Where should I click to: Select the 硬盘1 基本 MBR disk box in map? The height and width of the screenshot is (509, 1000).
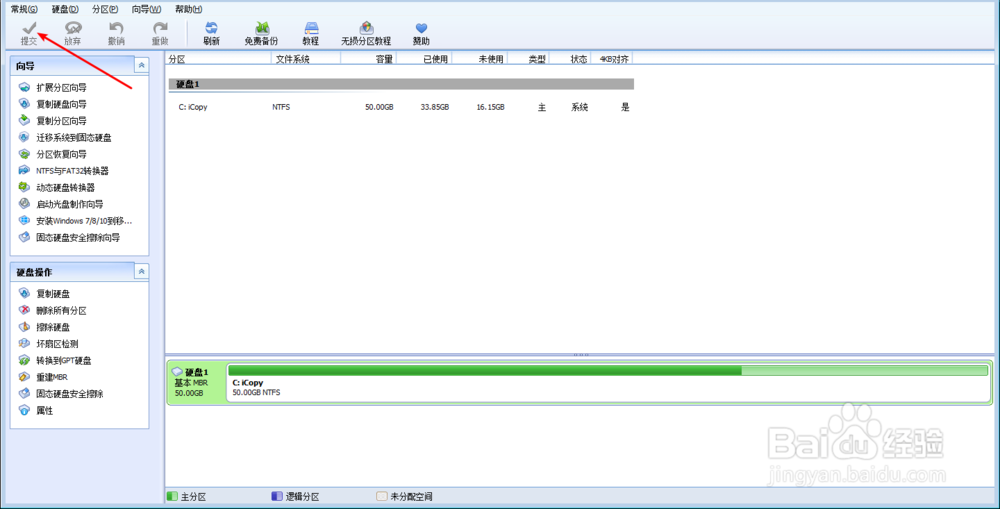pyautogui.click(x=196, y=383)
